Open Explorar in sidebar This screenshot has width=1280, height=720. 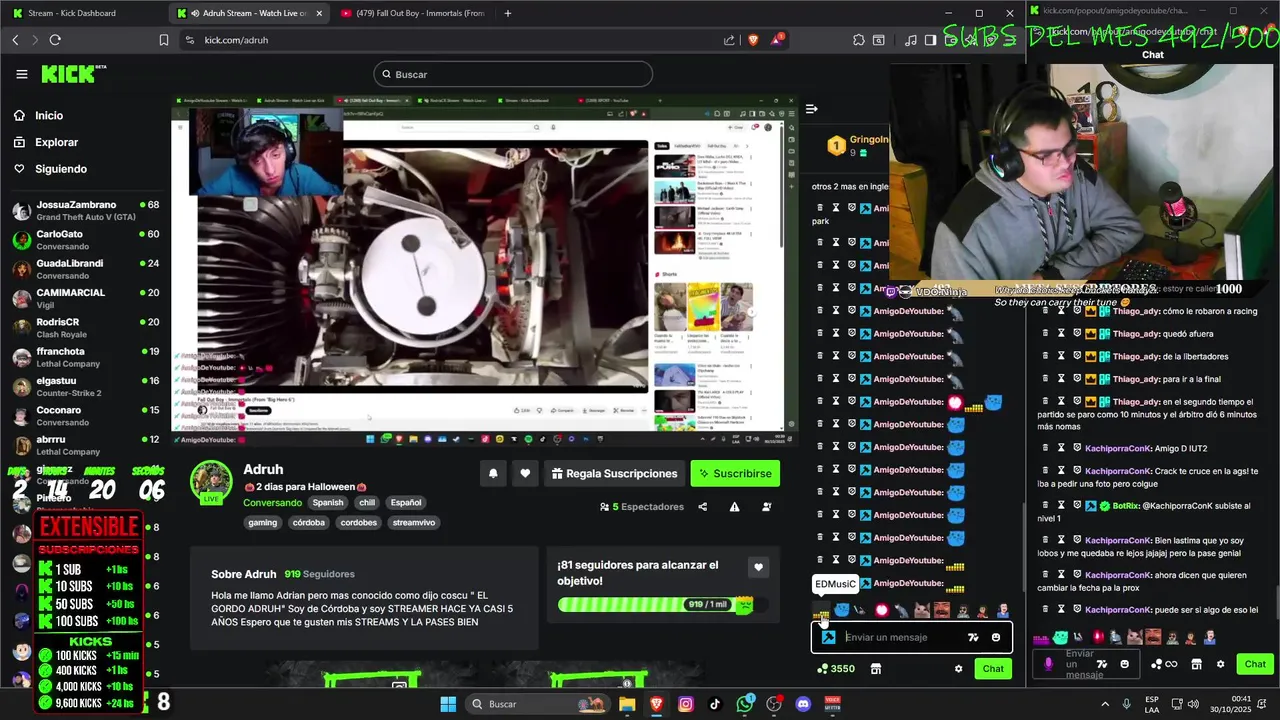[56, 142]
